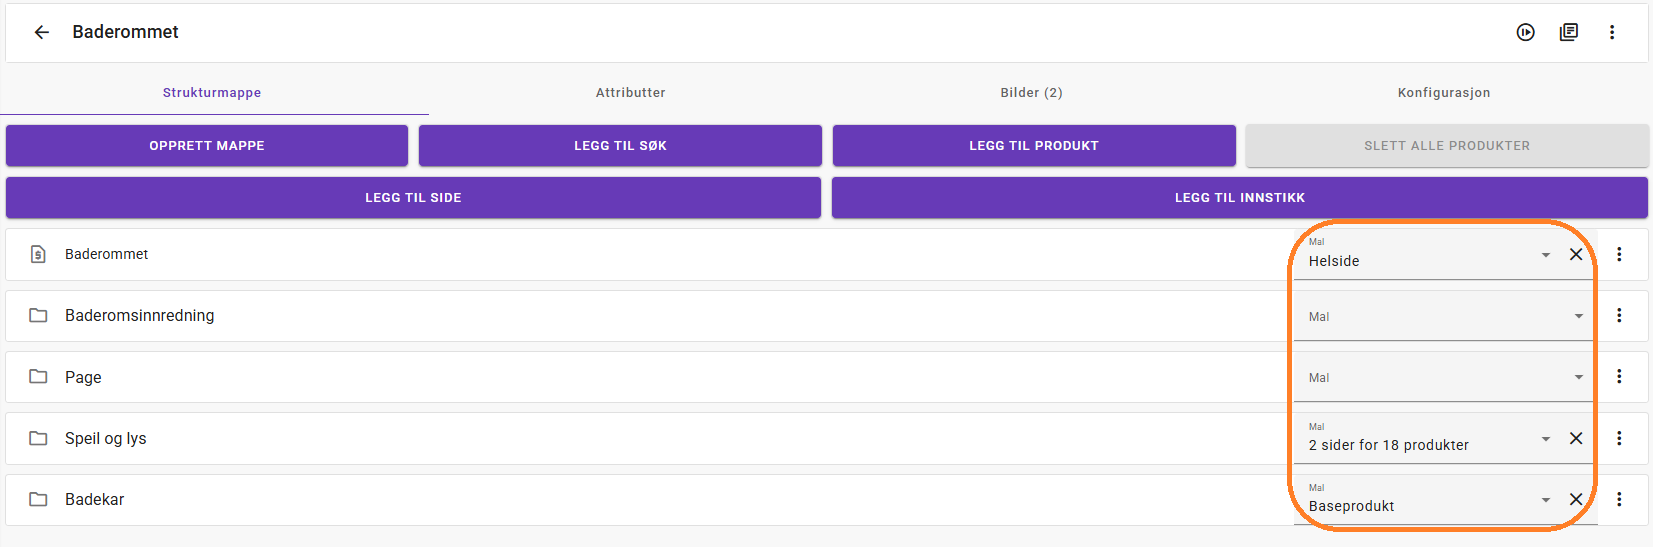
Task: Click the library pages icon in header
Action: coord(1569,32)
